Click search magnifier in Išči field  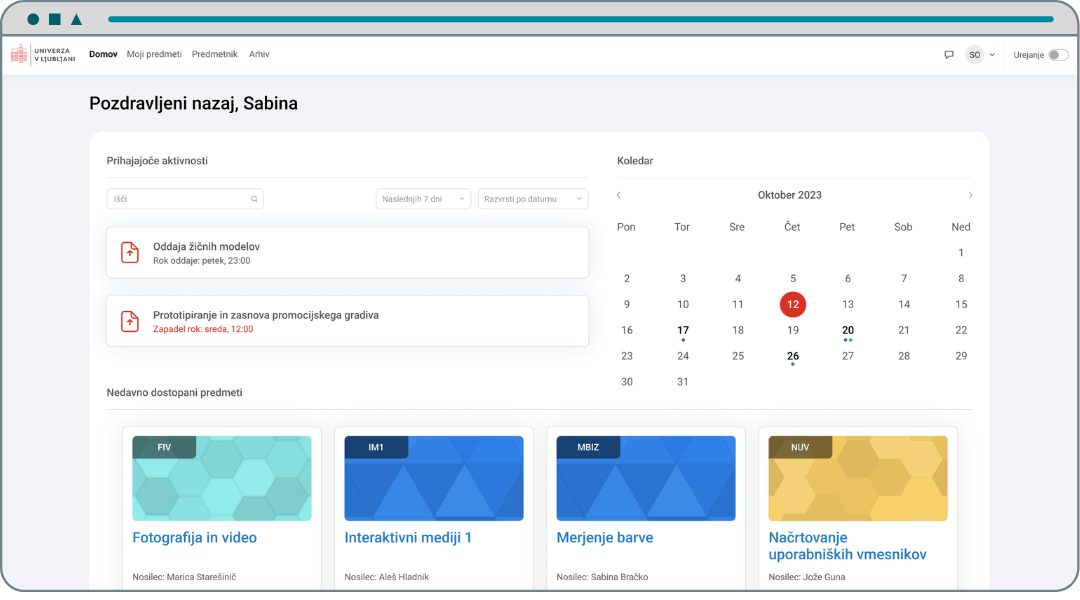[254, 199]
